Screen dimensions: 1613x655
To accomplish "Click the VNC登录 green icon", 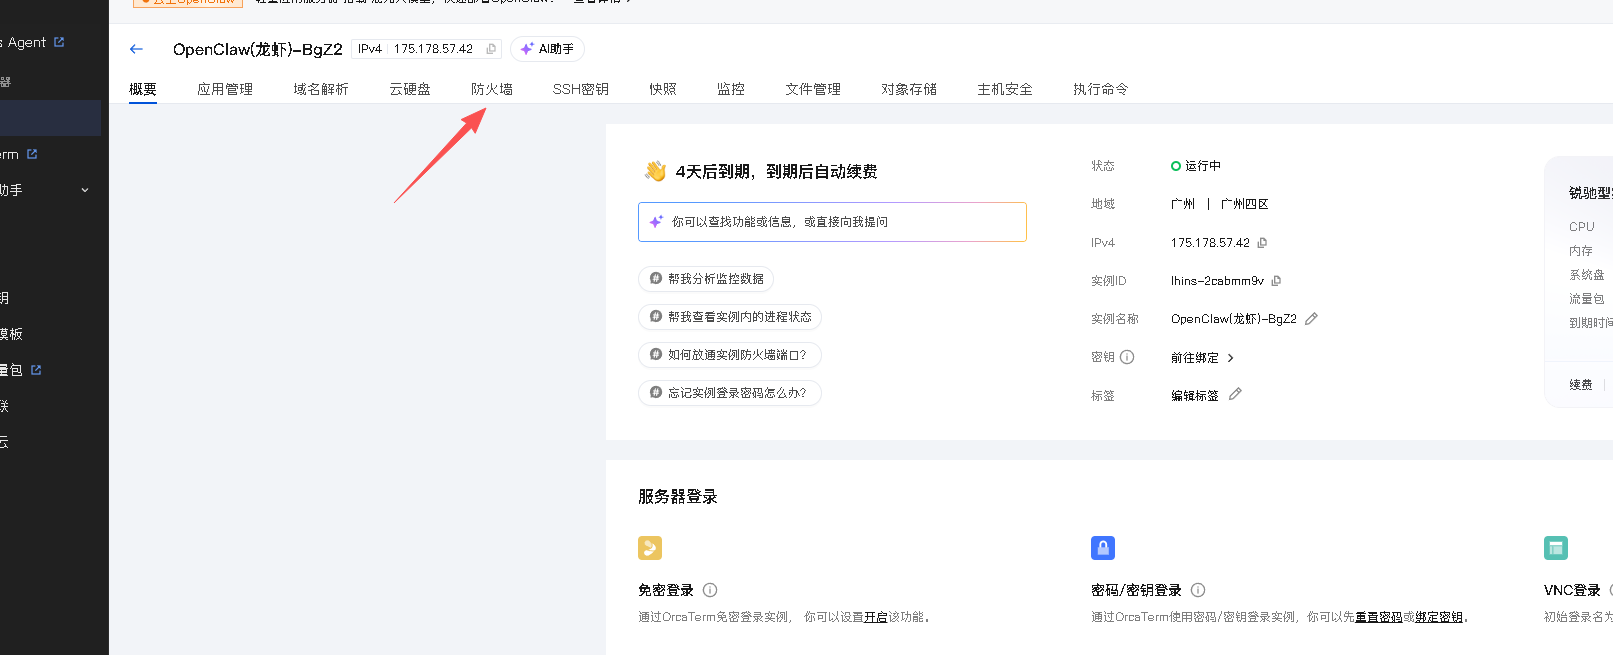I will tap(1556, 548).
